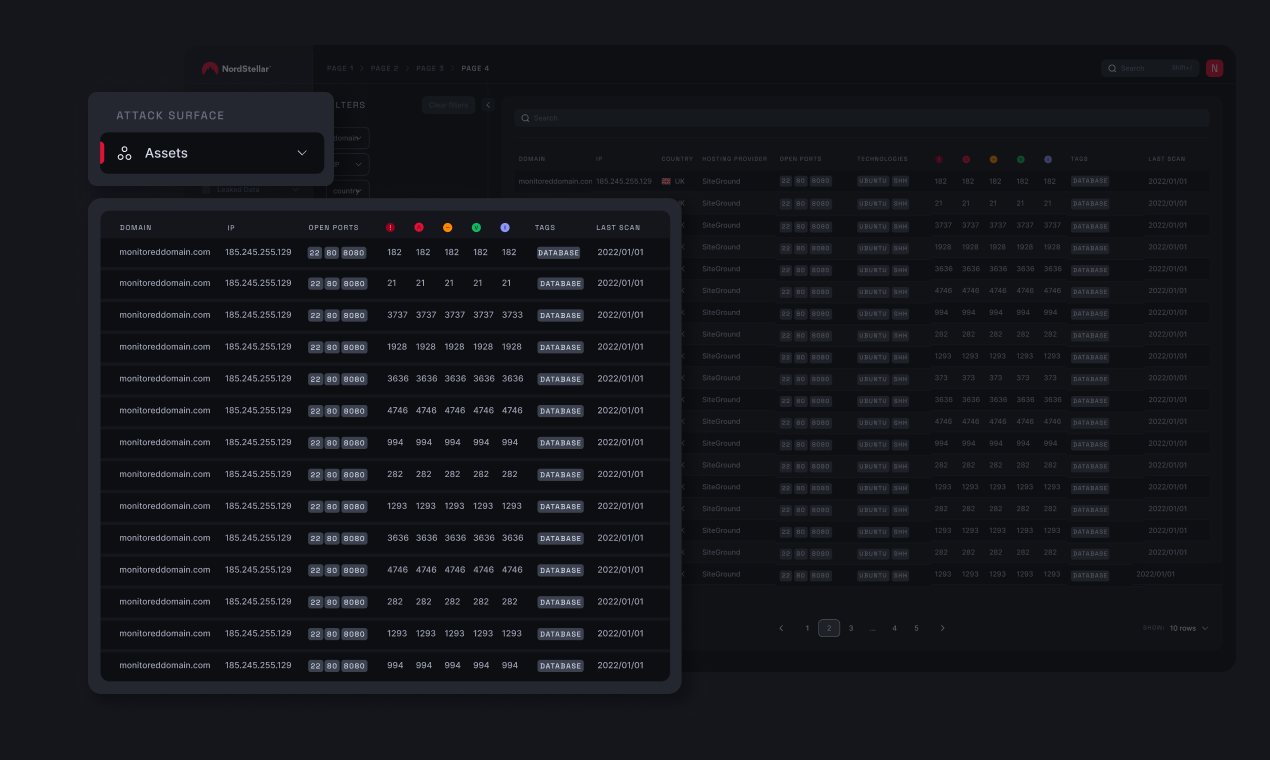
Task: Open the country filter dropdown
Action: point(350,190)
